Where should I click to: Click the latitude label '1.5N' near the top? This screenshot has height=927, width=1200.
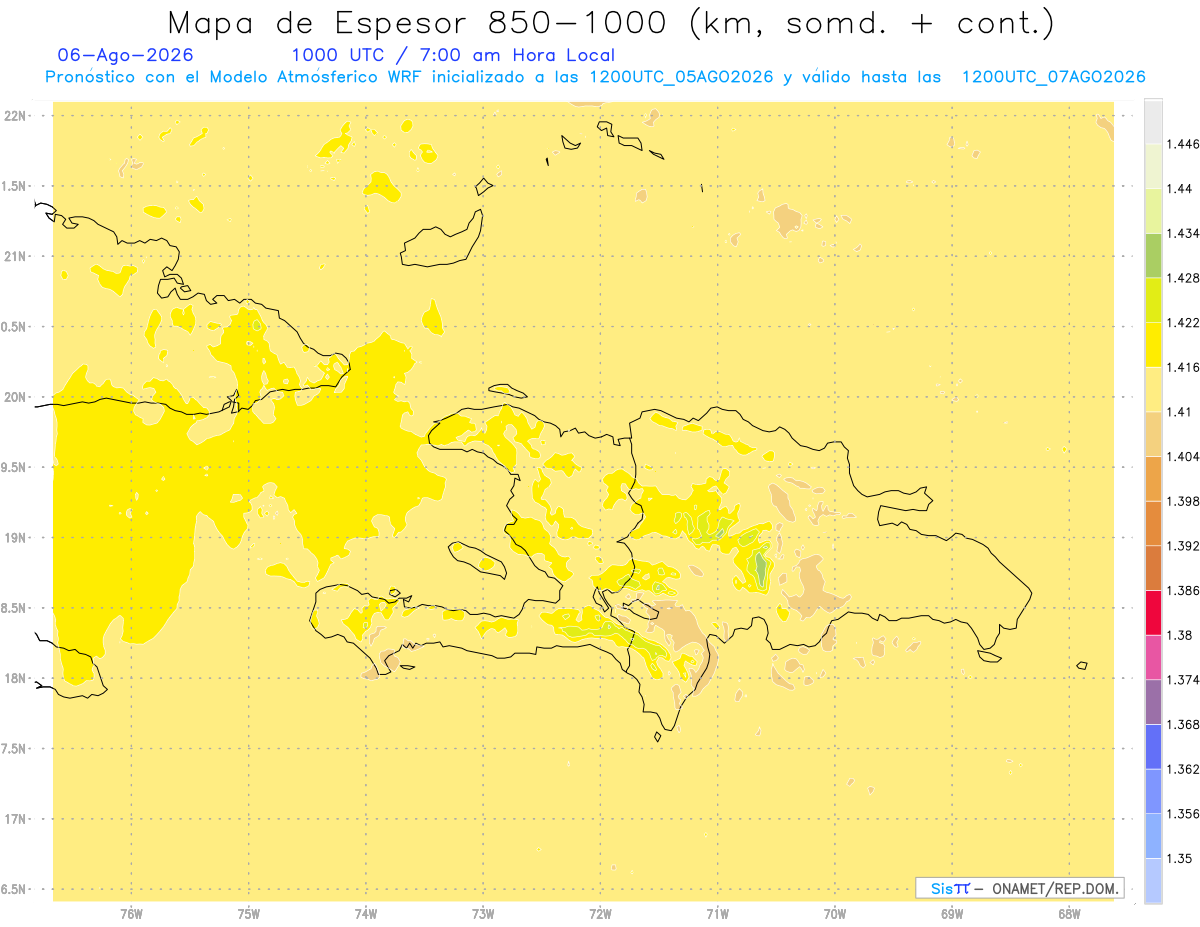click(x=14, y=186)
